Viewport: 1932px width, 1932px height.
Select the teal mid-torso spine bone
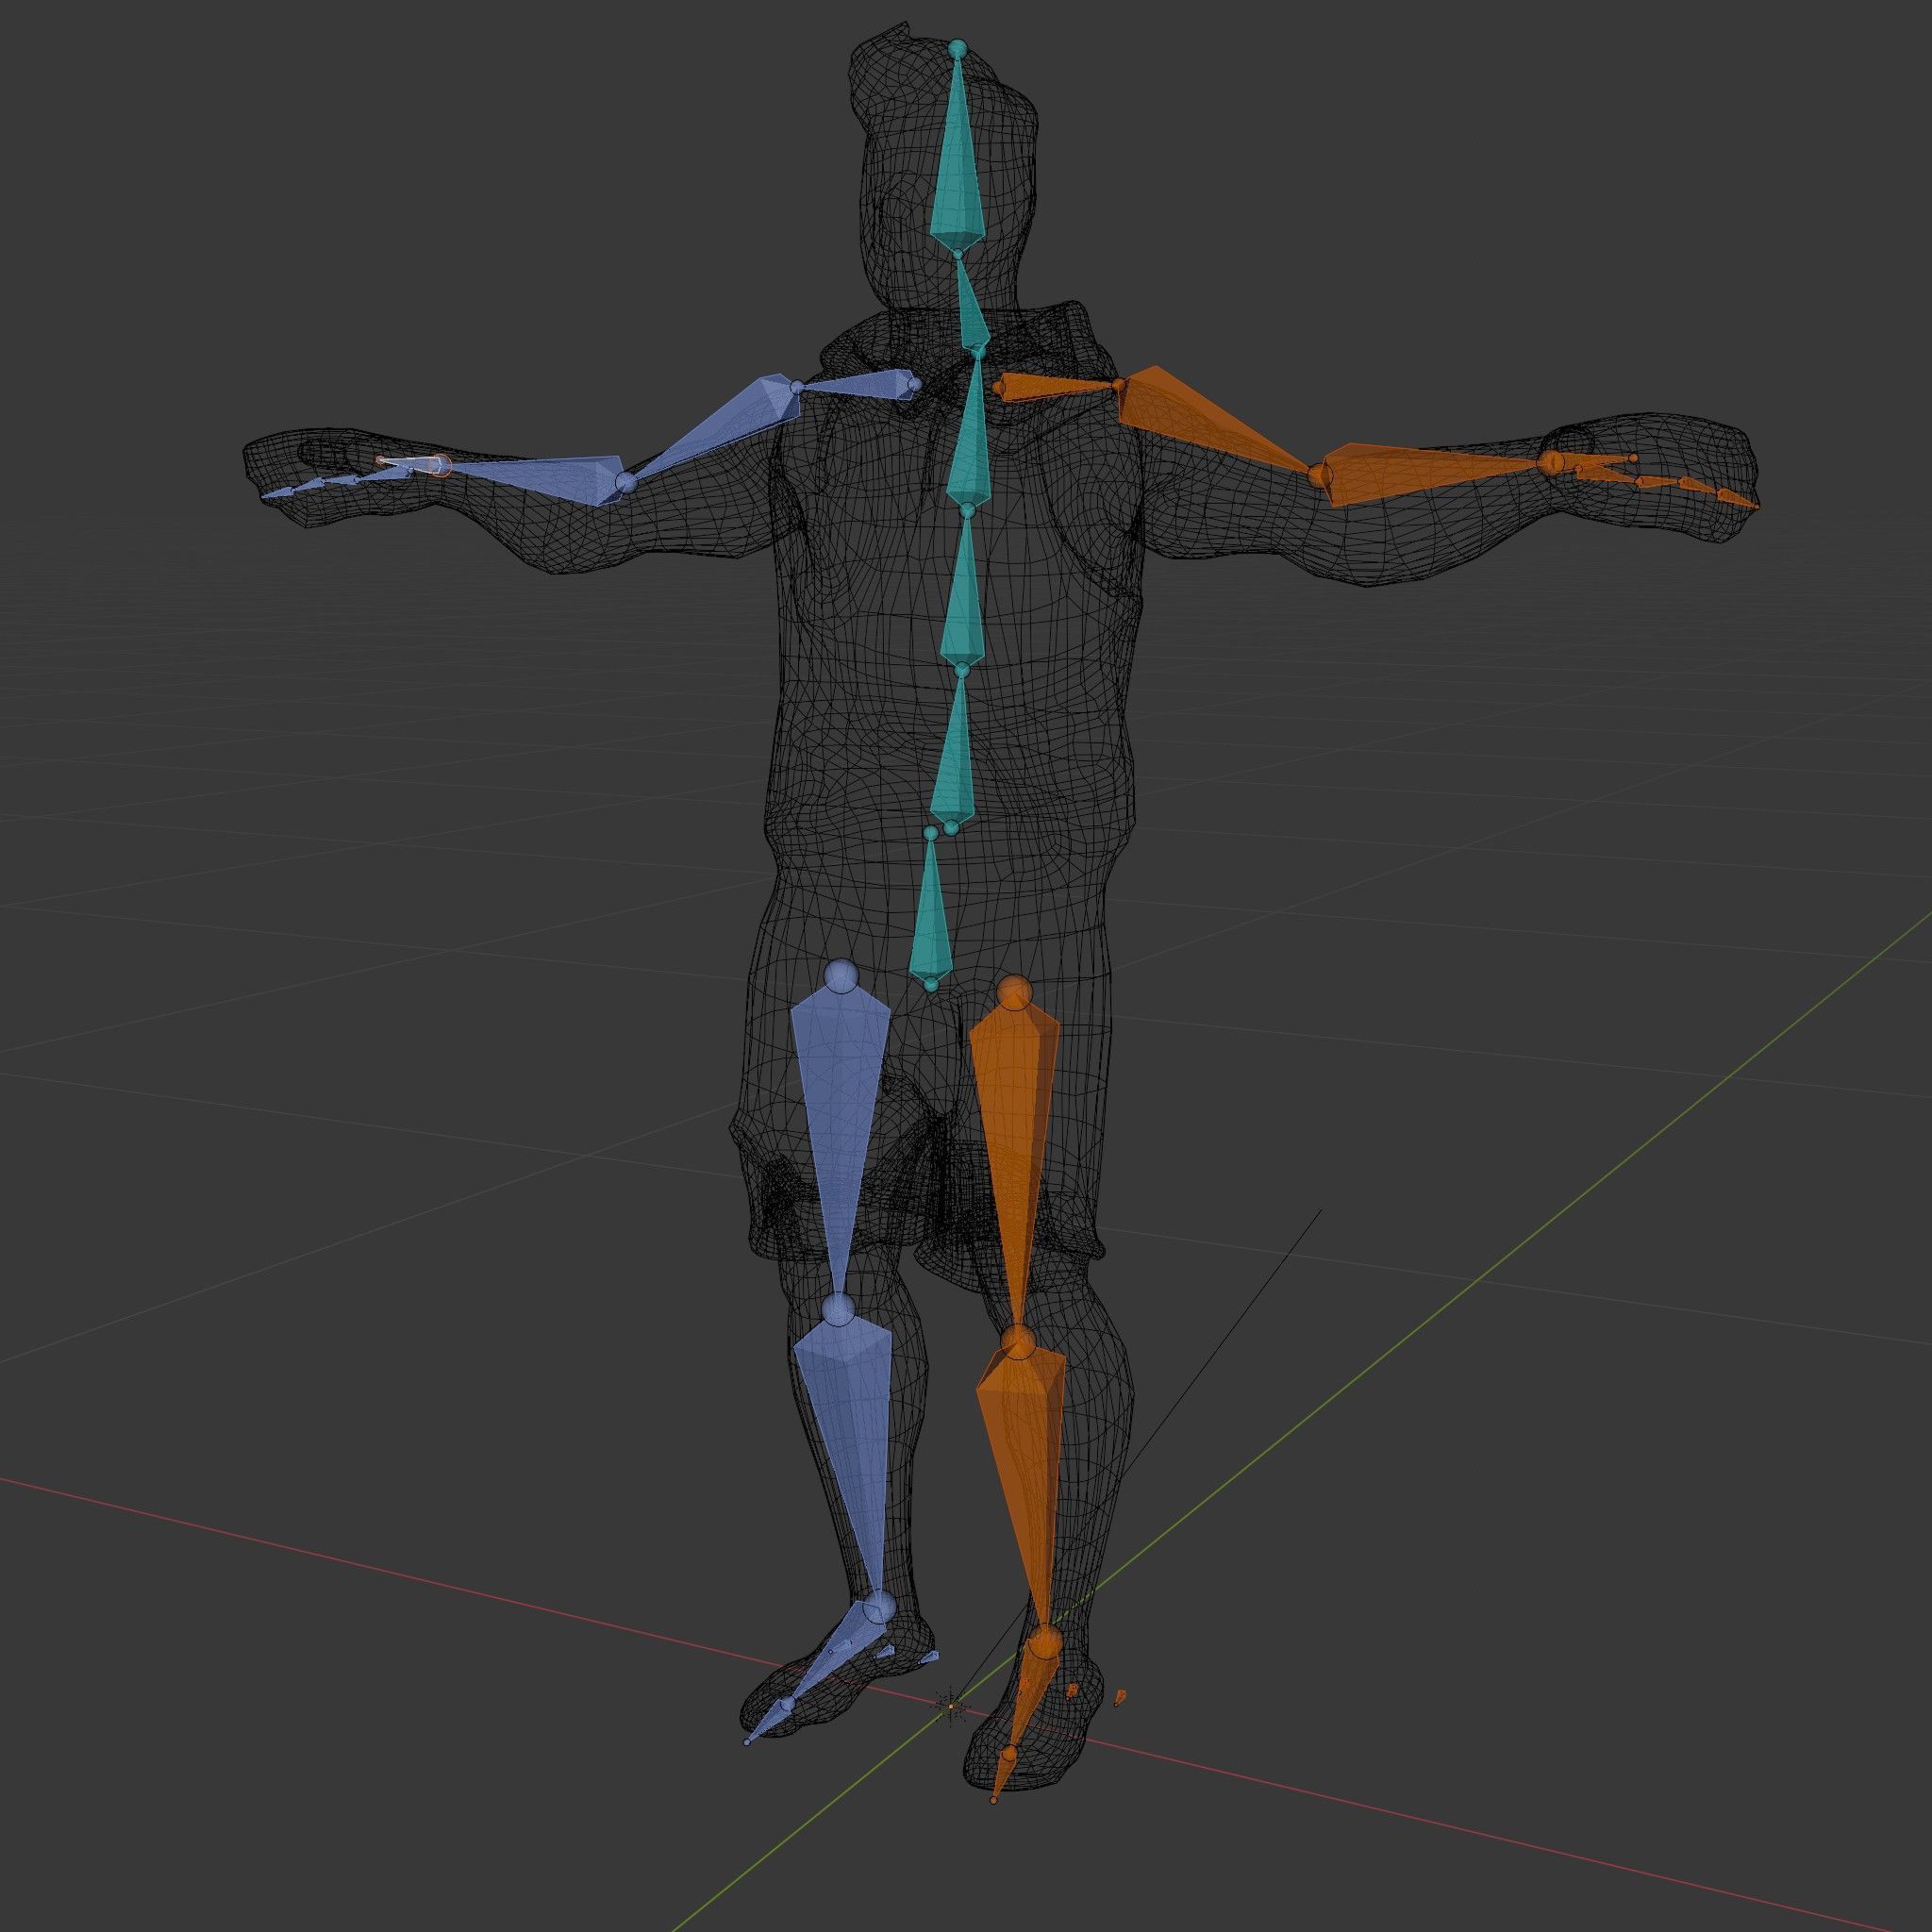tap(963, 590)
